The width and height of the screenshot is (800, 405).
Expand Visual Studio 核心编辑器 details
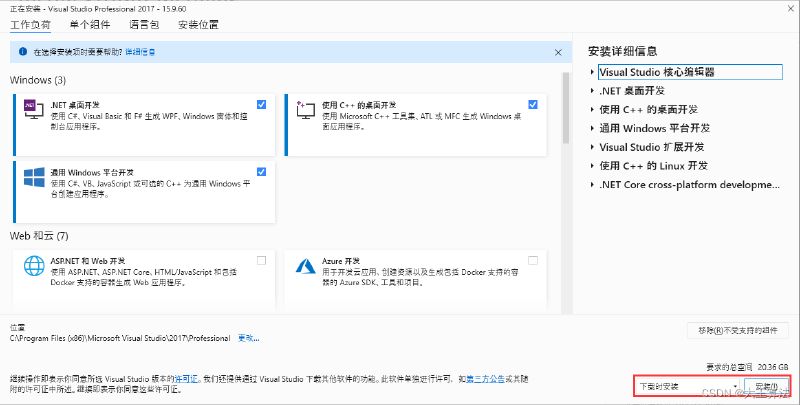pos(592,72)
